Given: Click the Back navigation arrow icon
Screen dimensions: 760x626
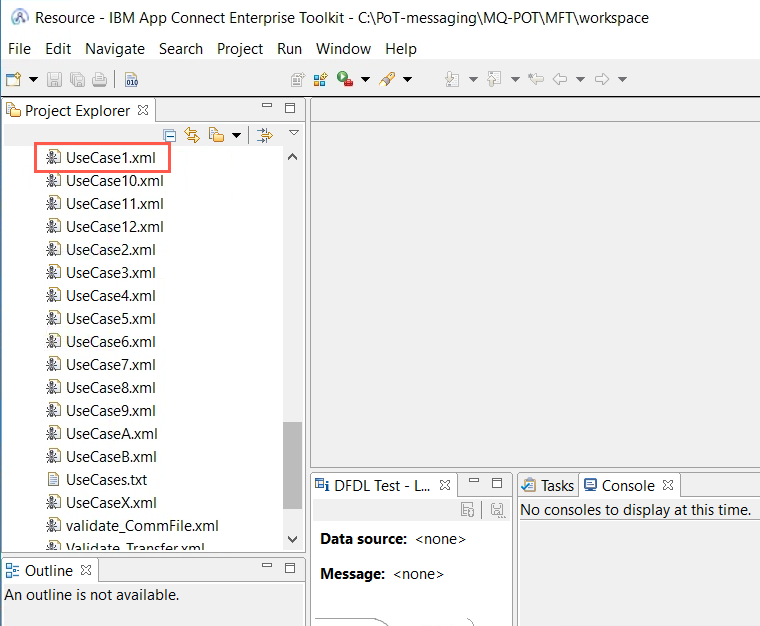Looking at the screenshot, I should (560, 79).
